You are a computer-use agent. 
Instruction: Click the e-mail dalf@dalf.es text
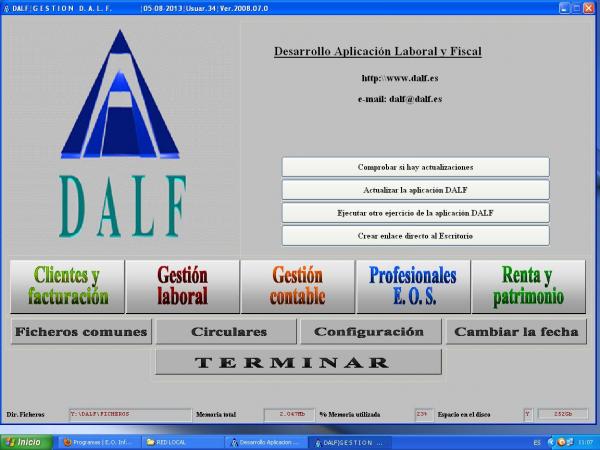point(400,99)
